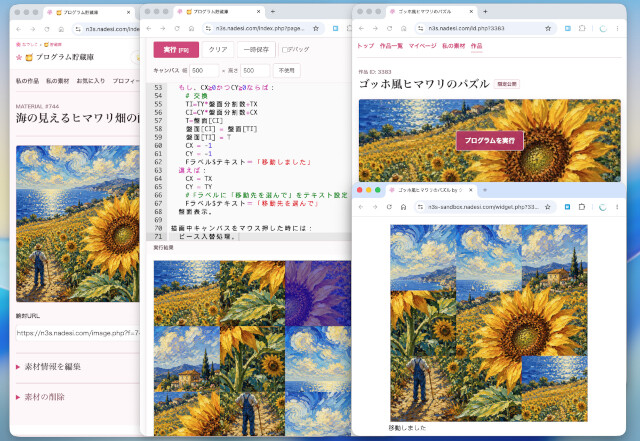The height and width of the screenshot is (441, 640).
Task: Click home icon in code editor window
Action: 191,28
